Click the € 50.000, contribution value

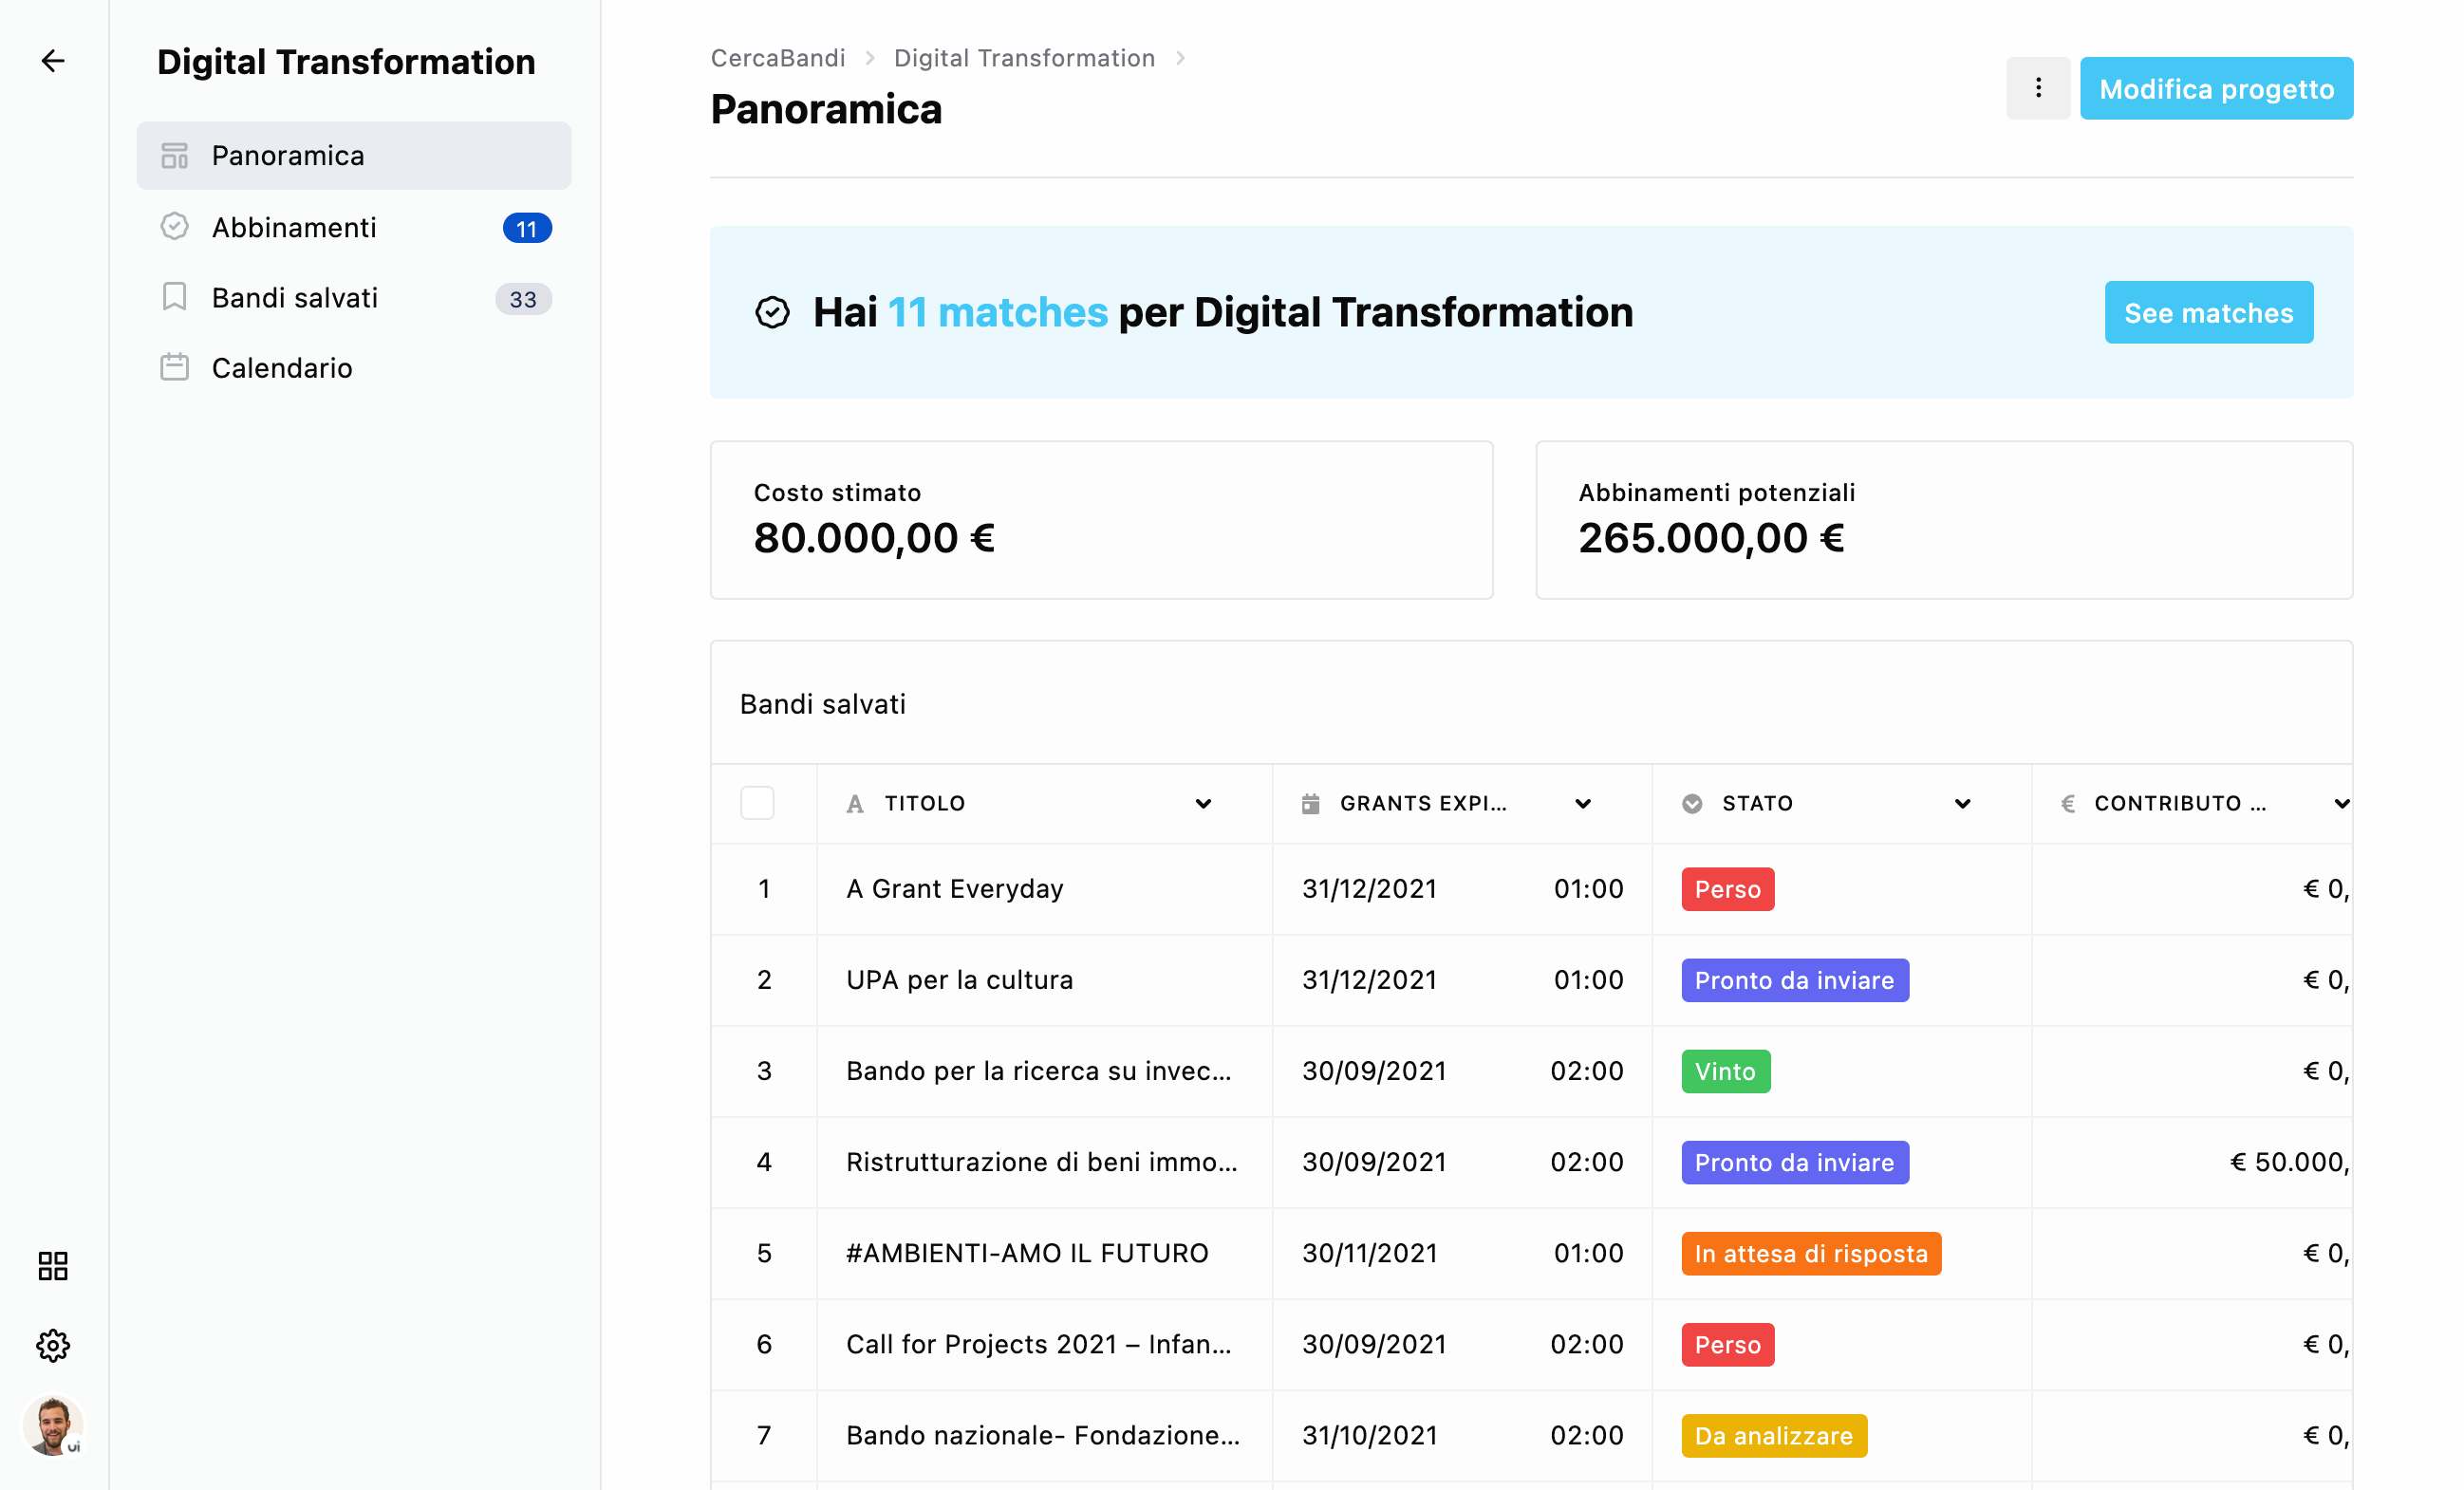(2289, 1162)
